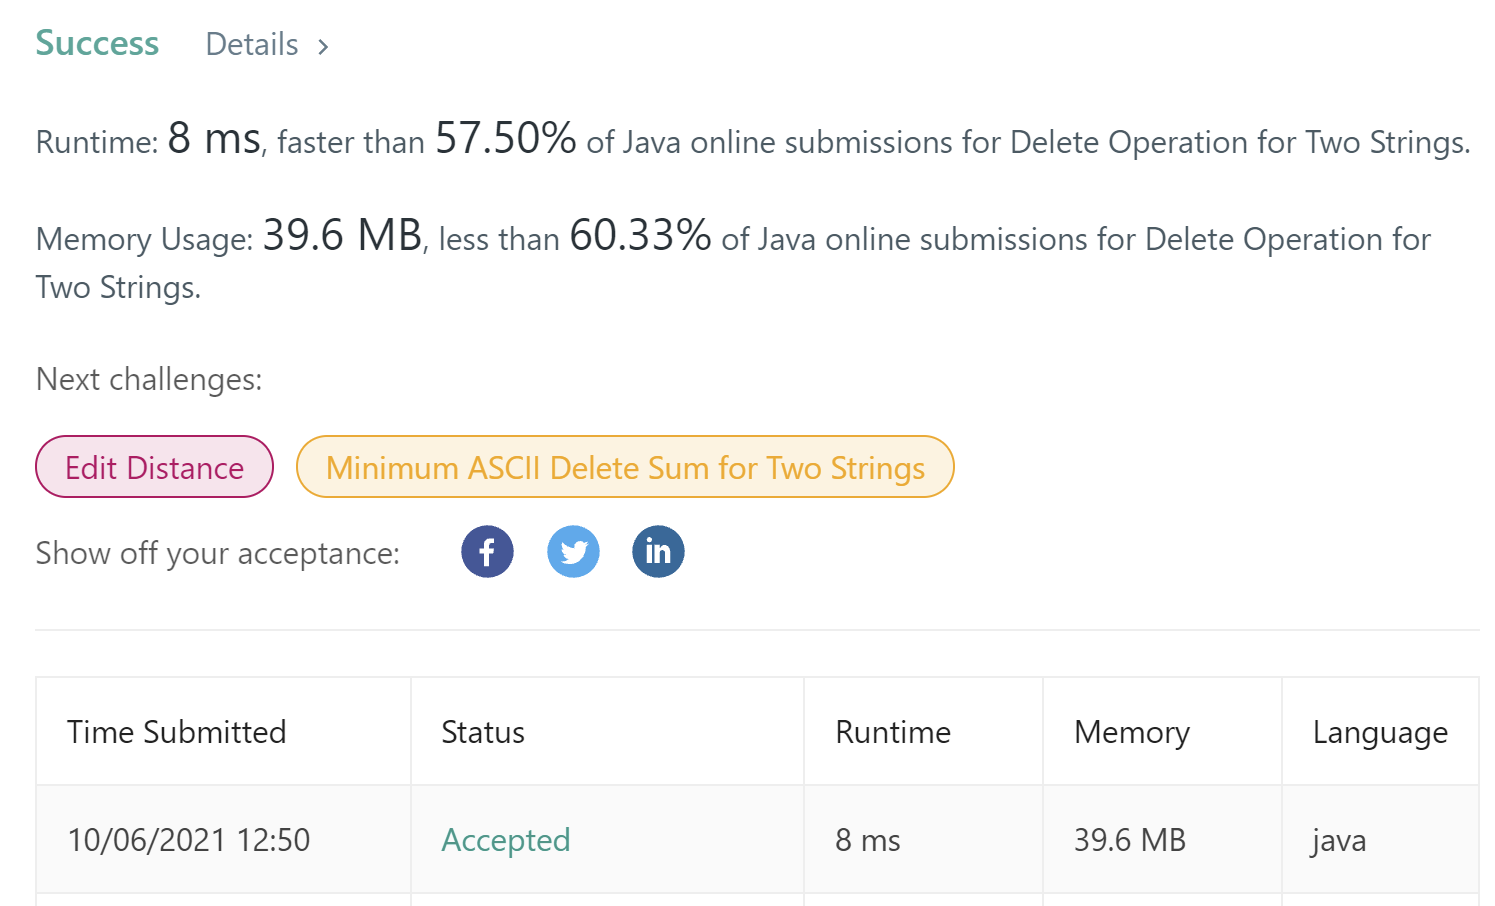The height and width of the screenshot is (906, 1495).
Task: Share acceptance on Facebook icon
Action: click(x=487, y=551)
